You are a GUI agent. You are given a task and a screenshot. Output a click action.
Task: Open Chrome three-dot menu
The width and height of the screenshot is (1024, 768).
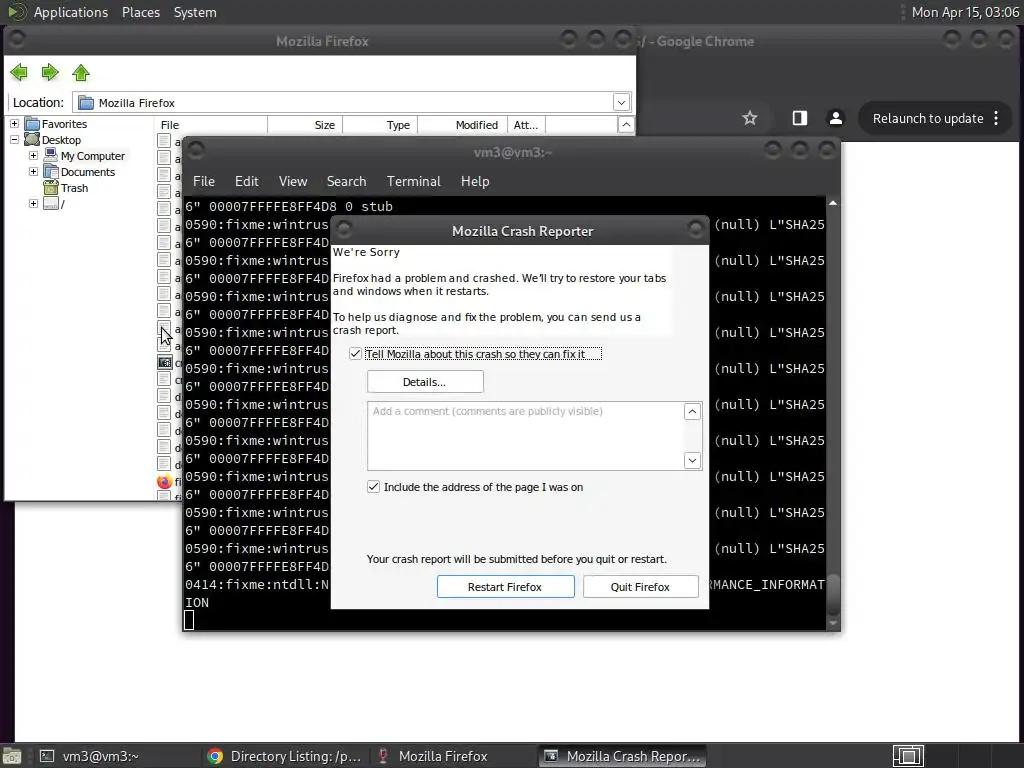996,118
